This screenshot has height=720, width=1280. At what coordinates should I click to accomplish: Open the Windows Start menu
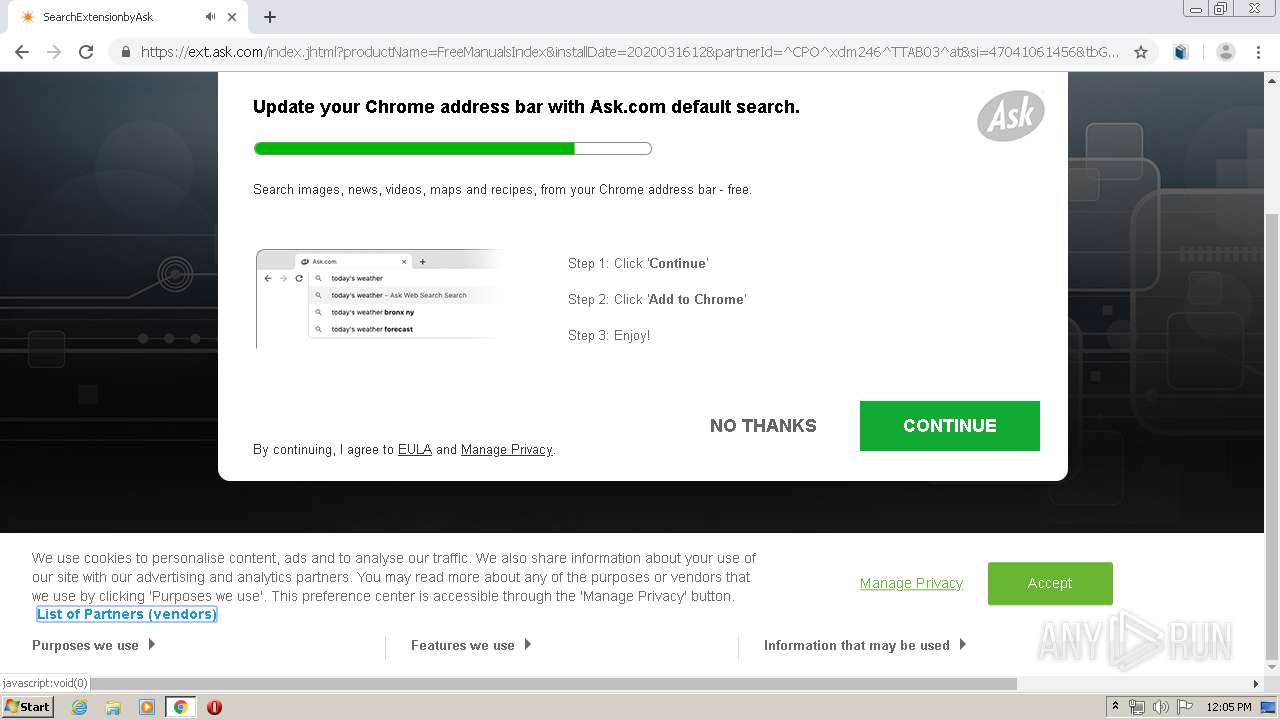pyautogui.click(x=27, y=707)
